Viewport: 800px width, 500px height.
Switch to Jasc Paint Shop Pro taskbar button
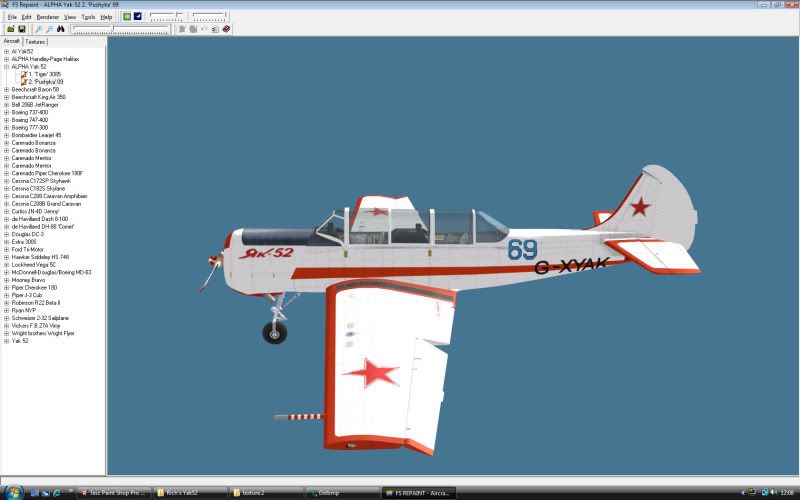click(114, 493)
